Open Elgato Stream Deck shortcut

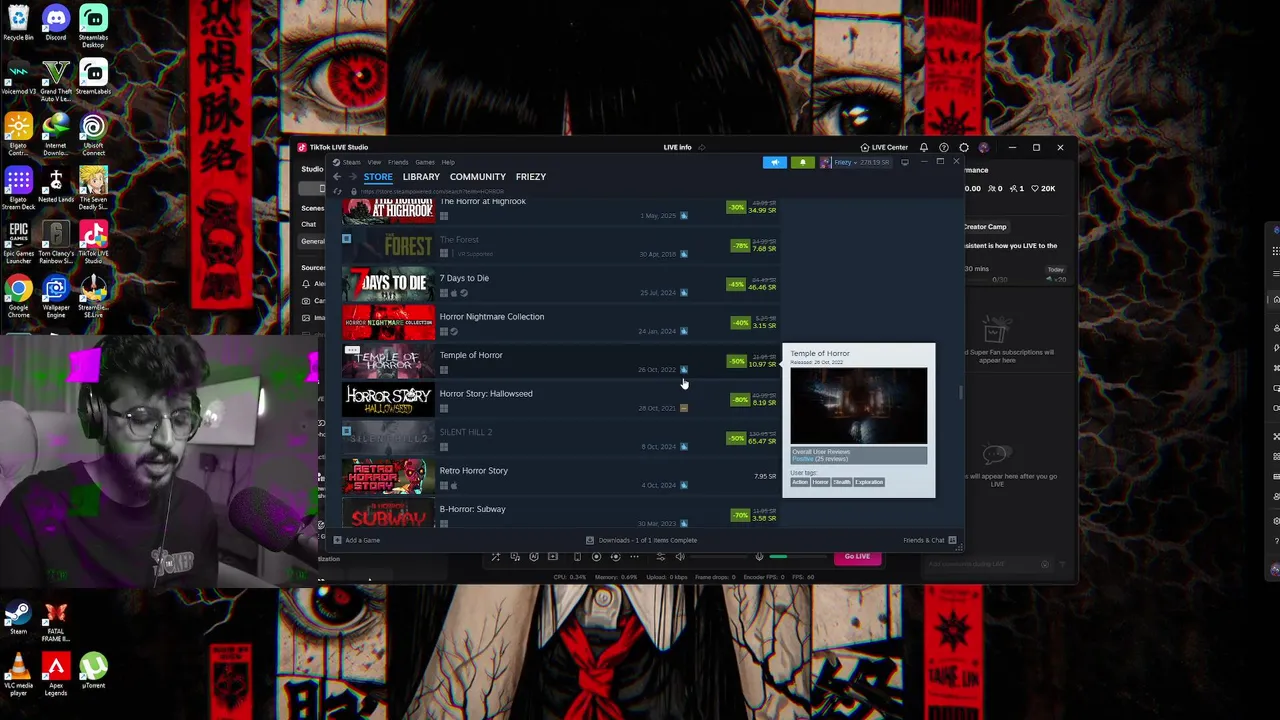coord(18,189)
